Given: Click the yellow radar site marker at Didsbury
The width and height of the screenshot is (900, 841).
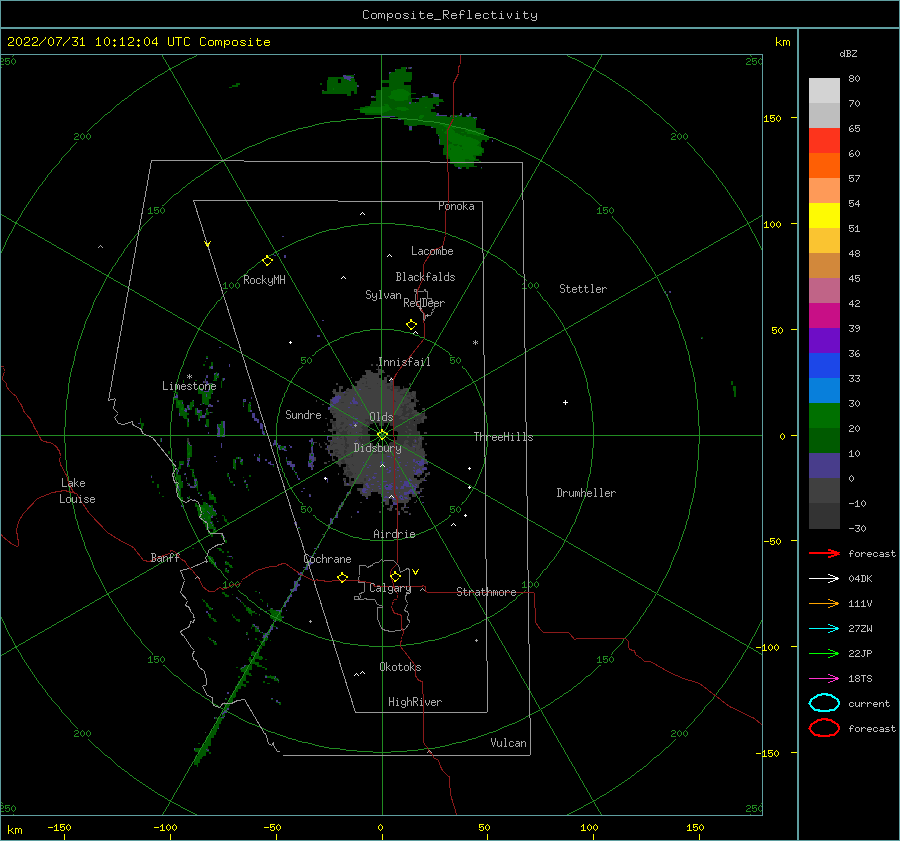Looking at the screenshot, I should click(382, 435).
